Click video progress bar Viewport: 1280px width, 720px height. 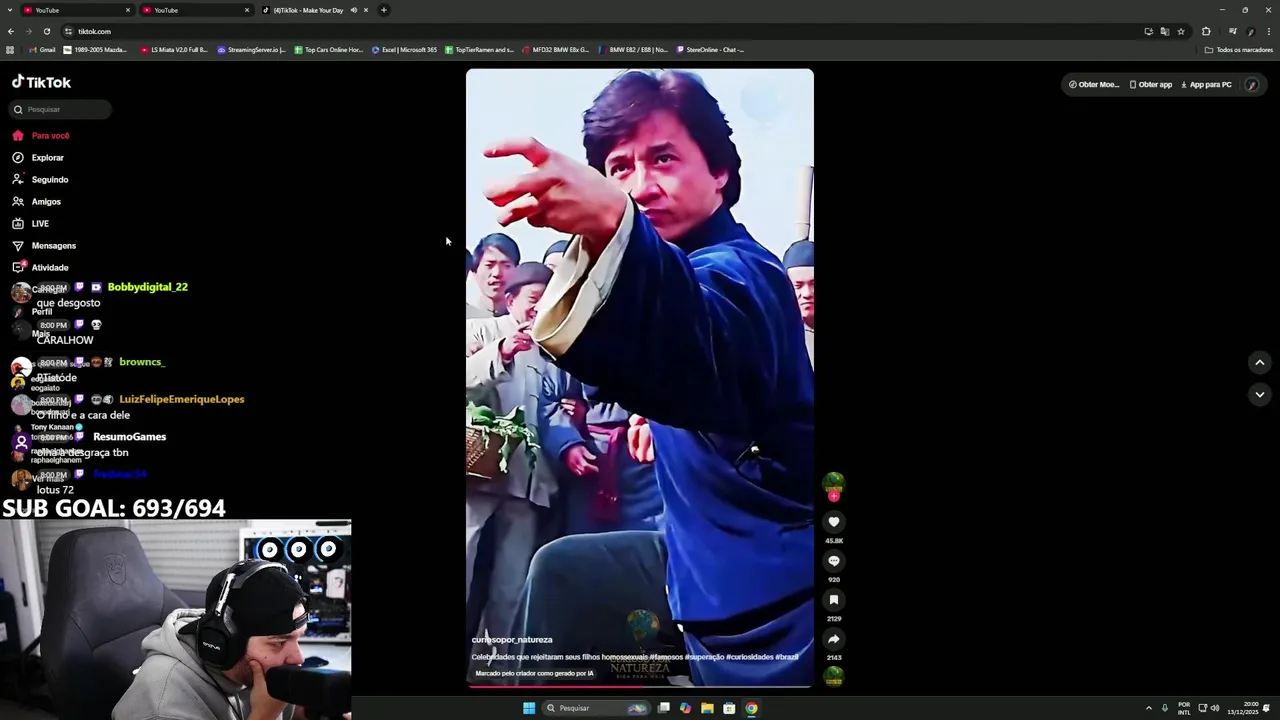[640, 687]
